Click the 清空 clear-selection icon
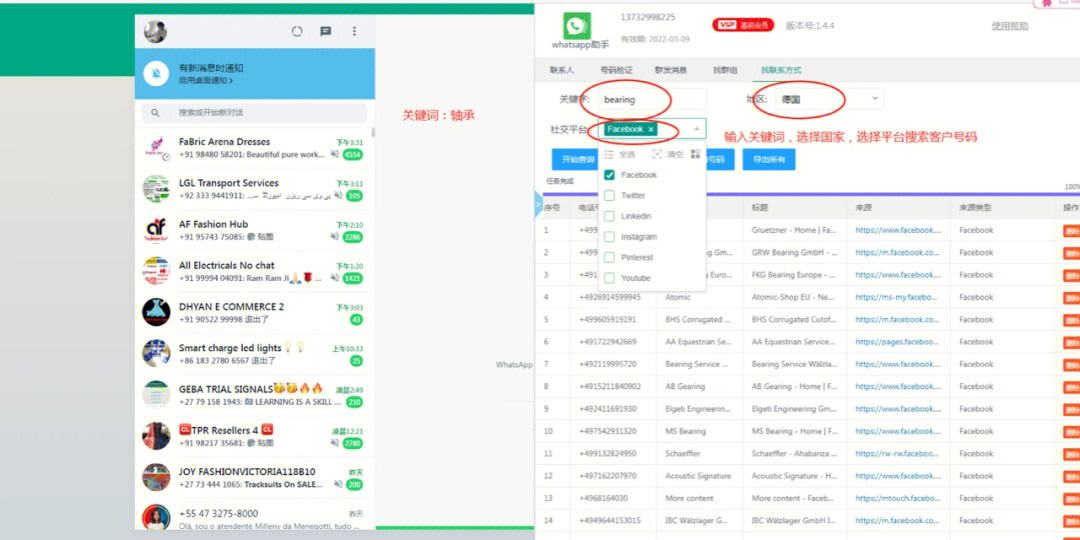1080x540 pixels. click(x=656, y=154)
